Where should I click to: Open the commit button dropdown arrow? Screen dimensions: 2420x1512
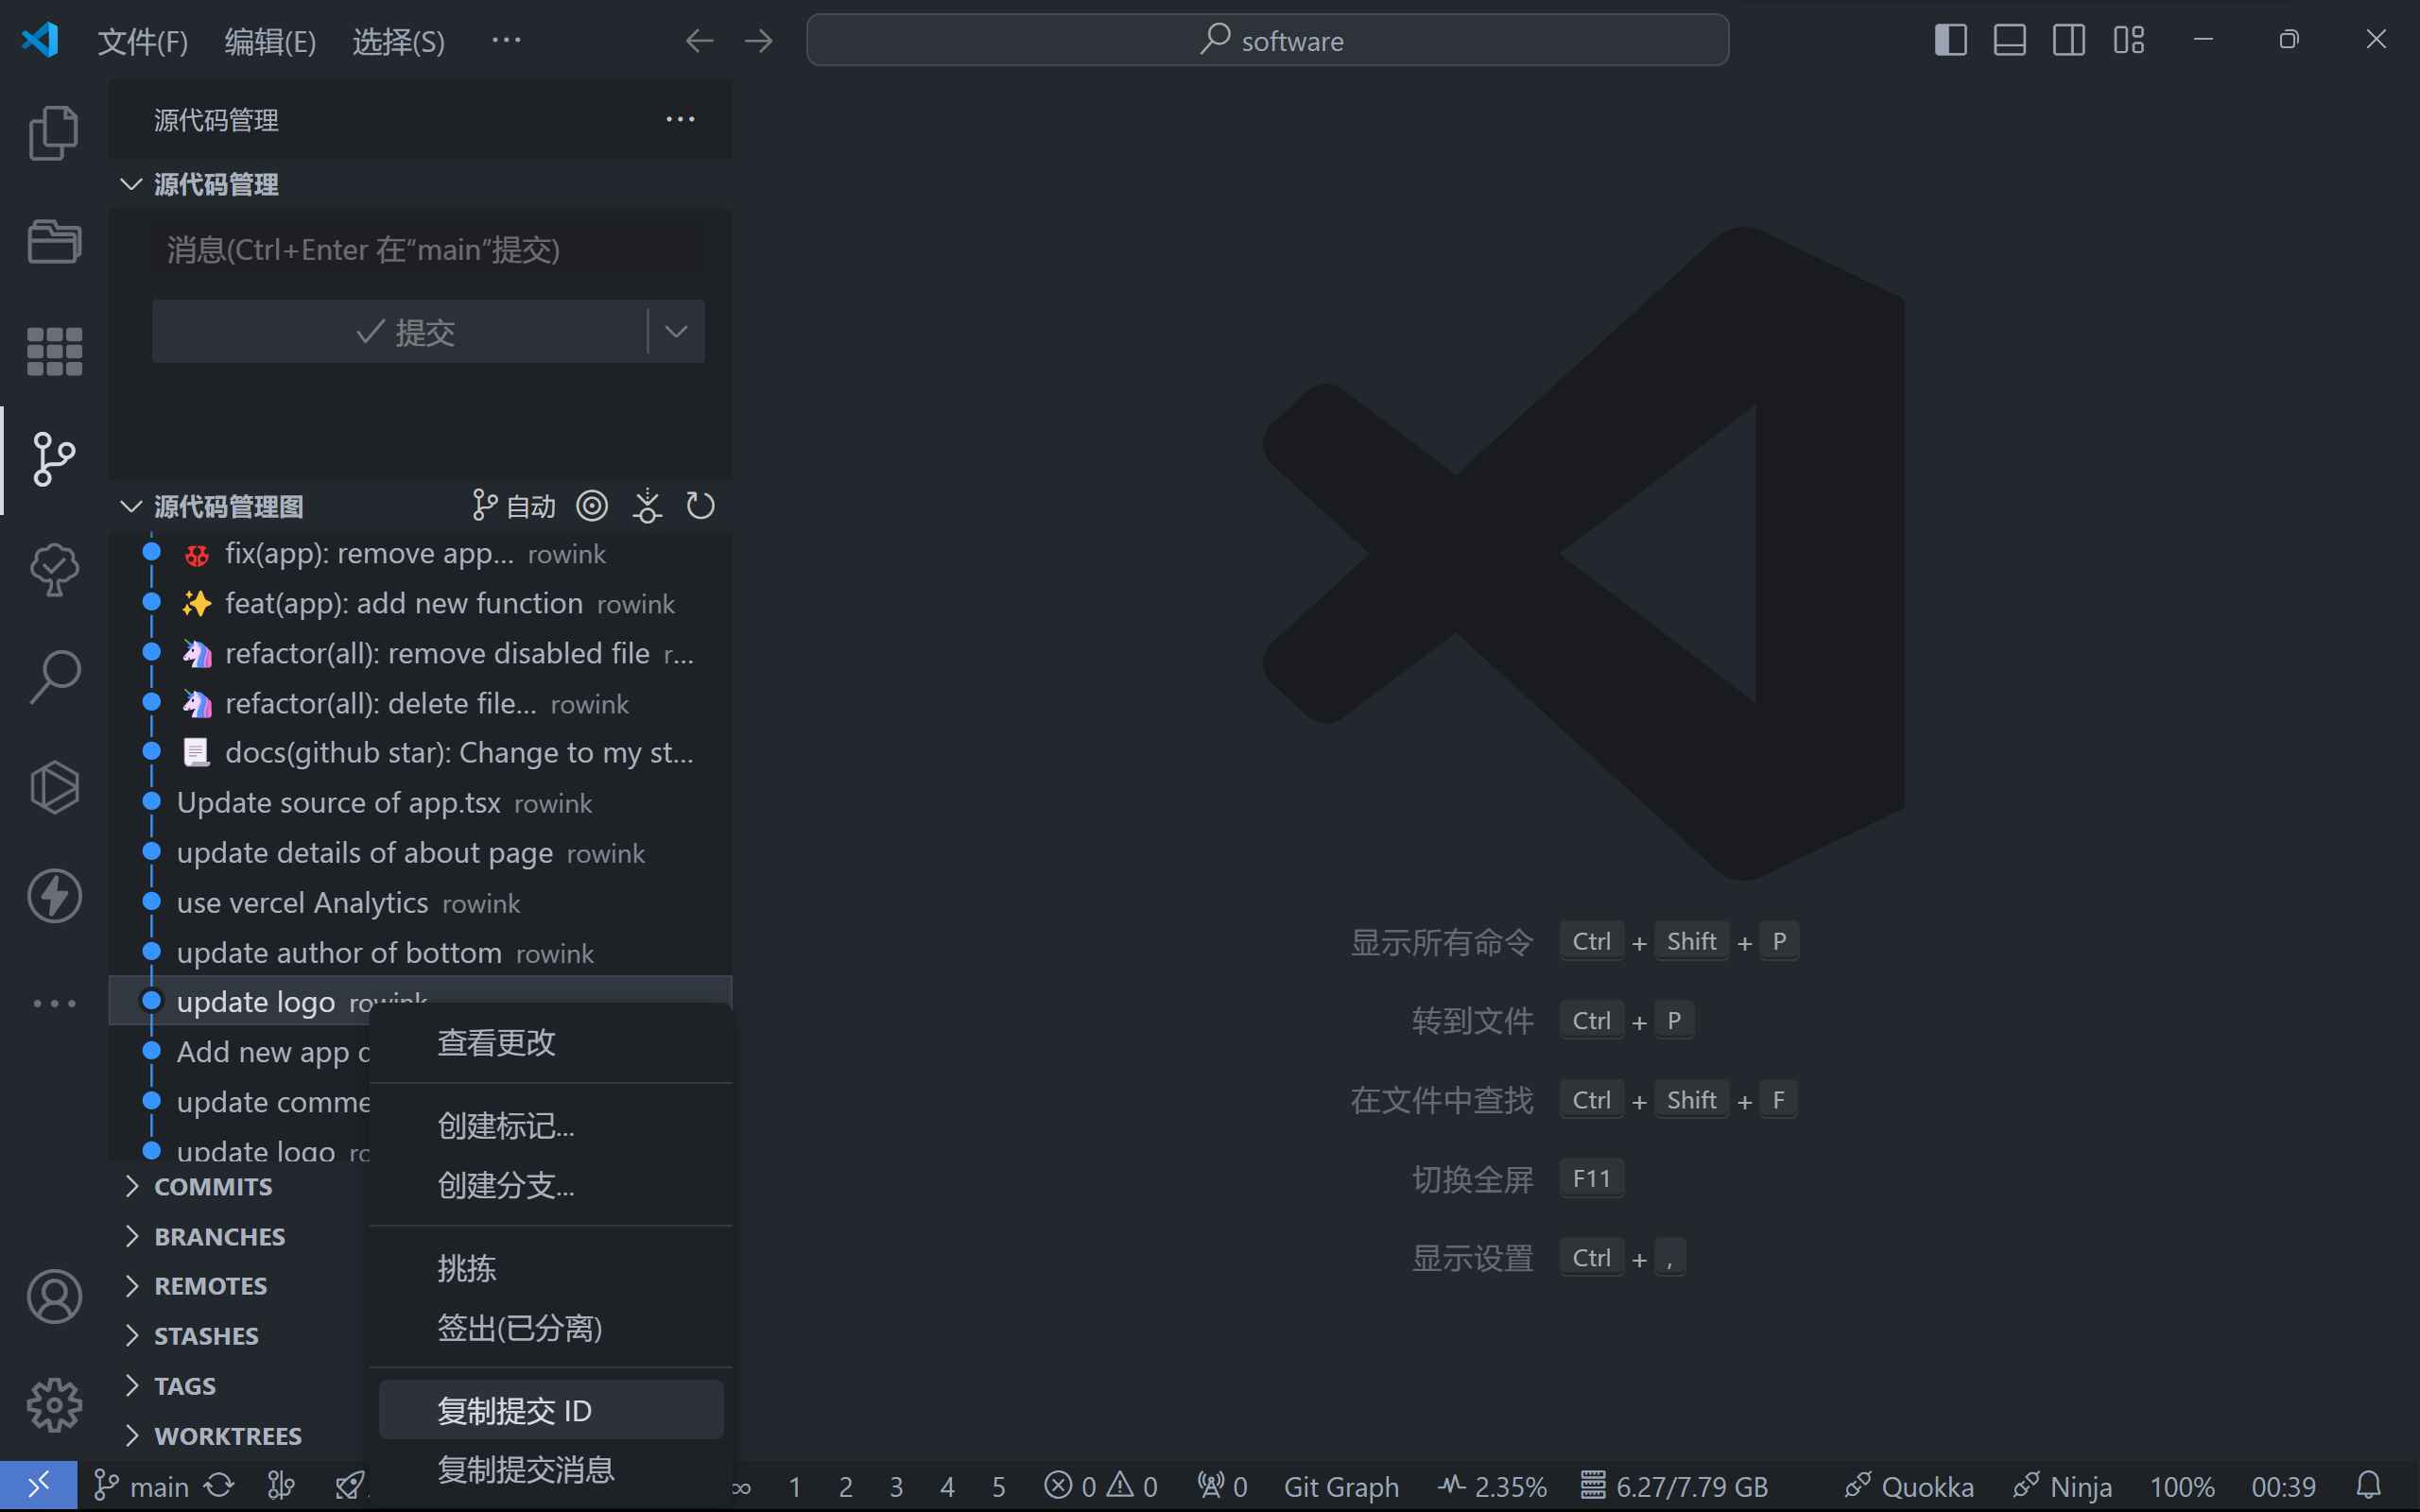tap(676, 331)
